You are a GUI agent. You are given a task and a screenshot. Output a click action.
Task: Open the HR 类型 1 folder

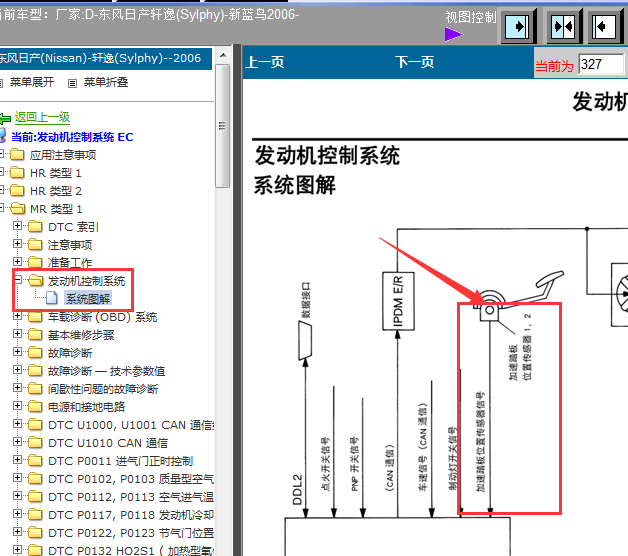coord(56,173)
